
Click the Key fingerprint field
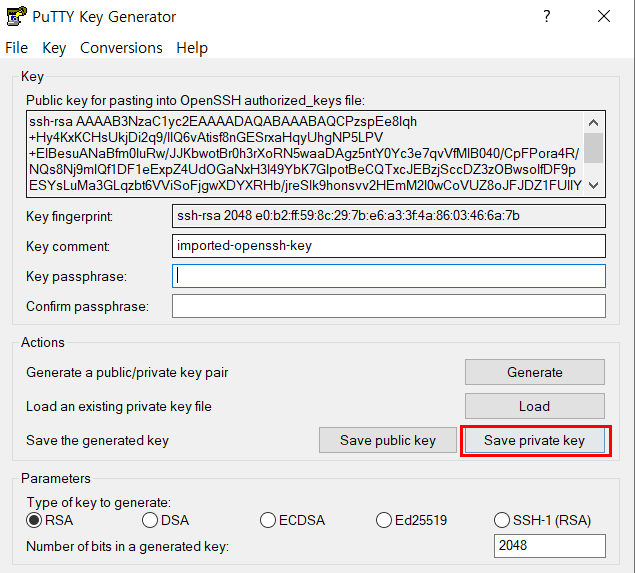point(389,216)
